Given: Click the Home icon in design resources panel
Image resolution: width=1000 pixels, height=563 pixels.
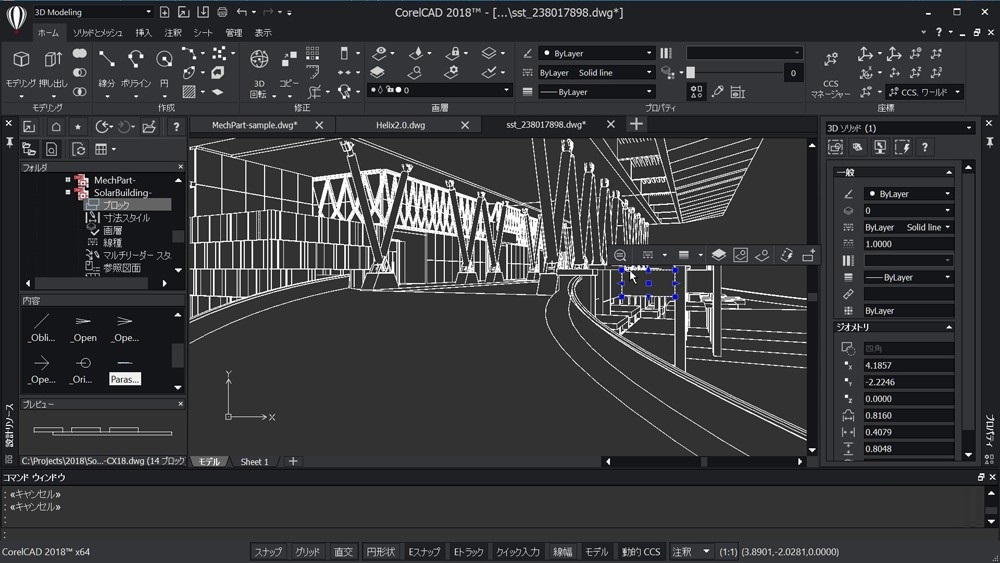Looking at the screenshot, I should pos(56,127).
